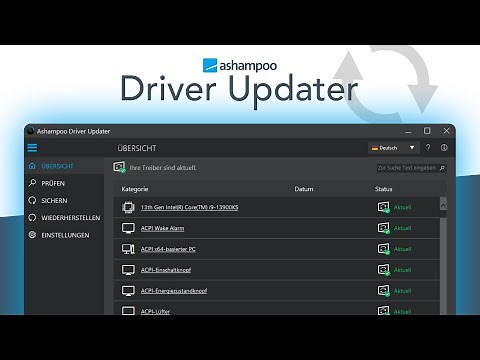Minimize the Ashampoo Driver Updater window
The height and width of the screenshot is (360, 480).
click(x=408, y=131)
